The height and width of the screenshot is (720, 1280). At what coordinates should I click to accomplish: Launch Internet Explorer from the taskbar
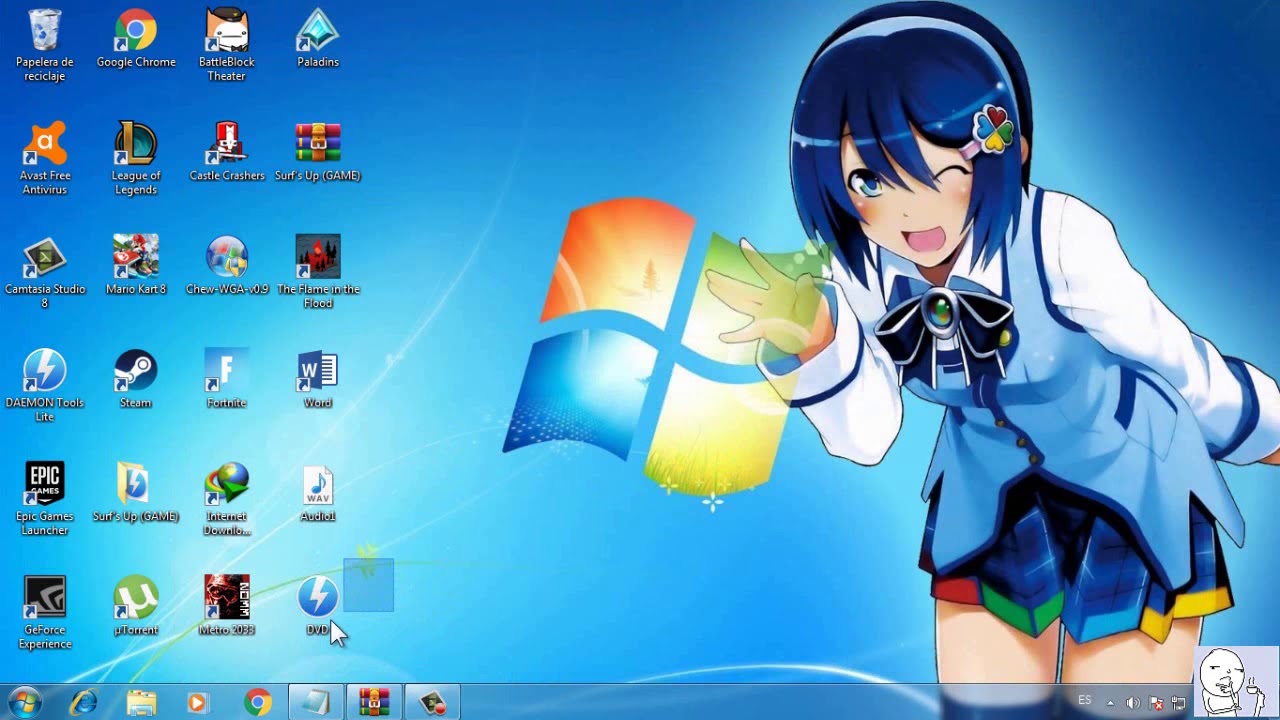tap(83, 702)
